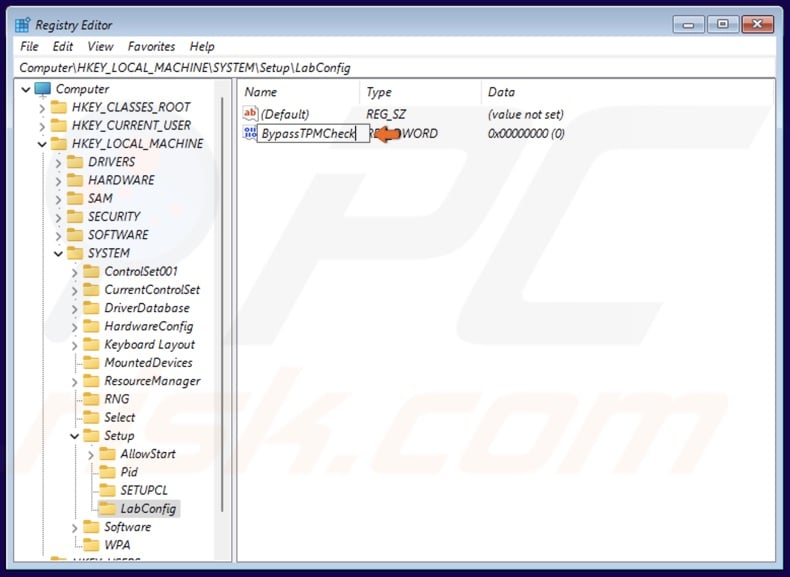Click the ControlSet001 folder icon
This screenshot has height=577, width=790.
click(91, 271)
